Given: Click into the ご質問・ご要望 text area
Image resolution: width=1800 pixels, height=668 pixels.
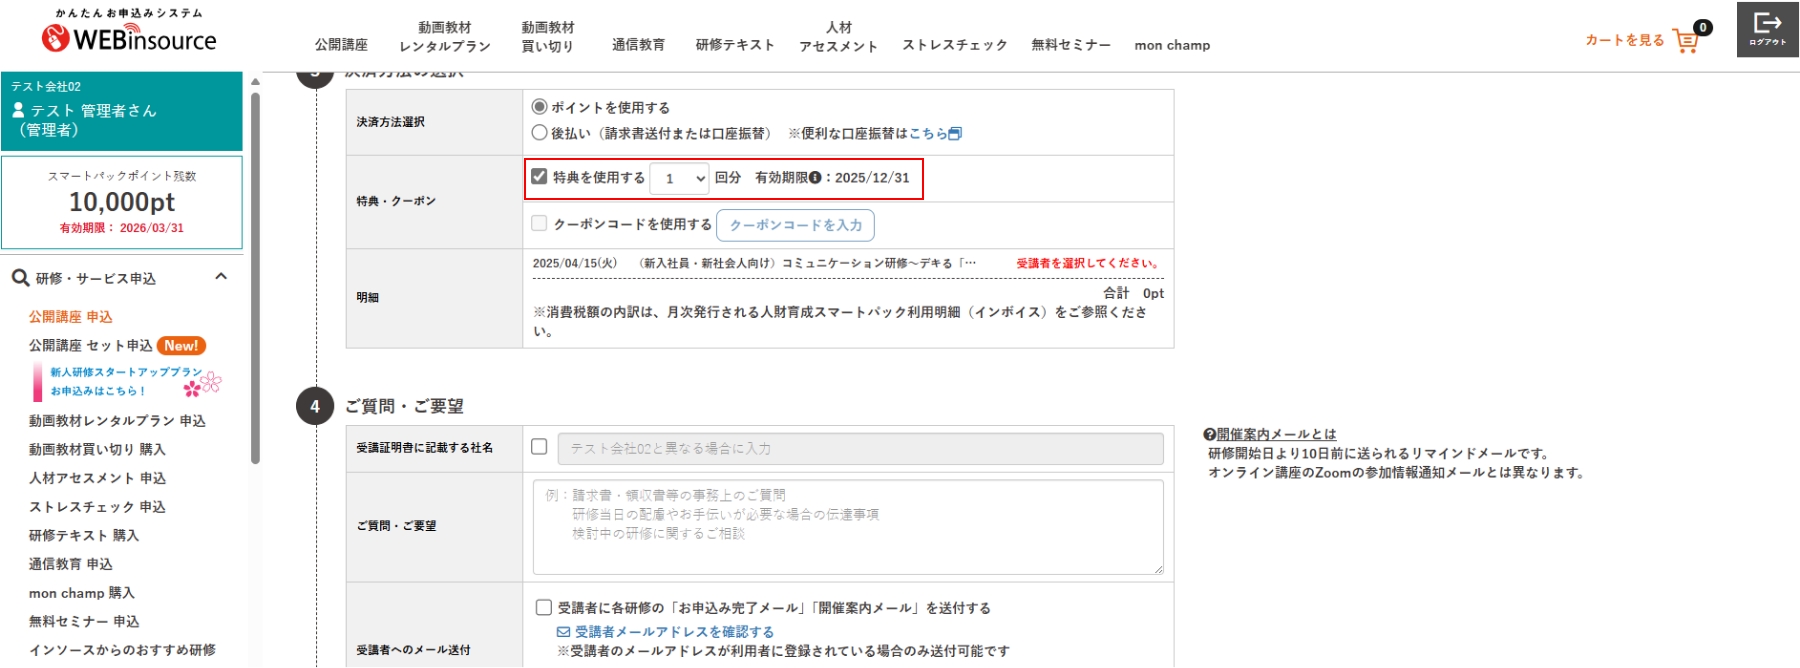Looking at the screenshot, I should (x=847, y=527).
